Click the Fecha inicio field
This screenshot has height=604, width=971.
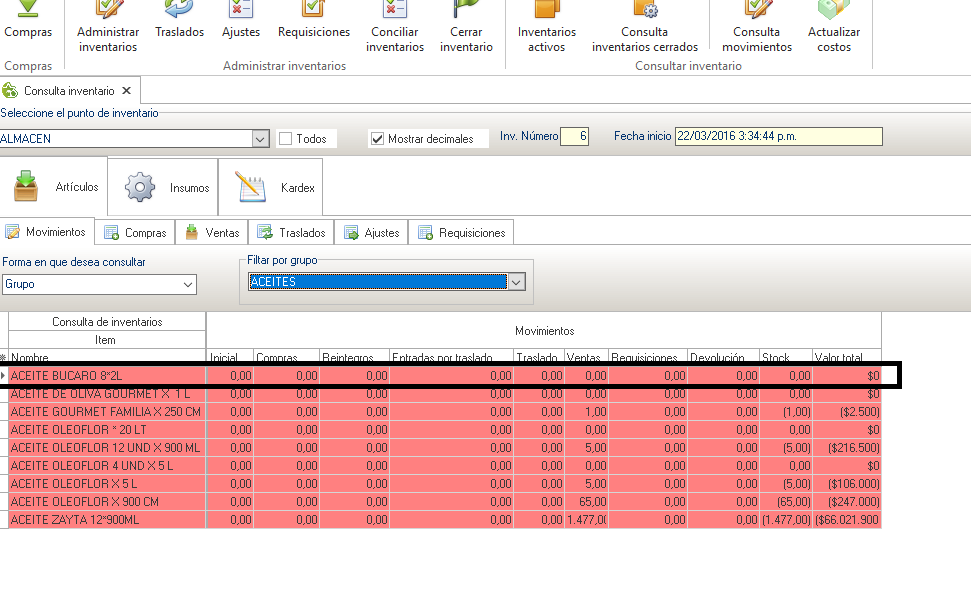point(778,136)
